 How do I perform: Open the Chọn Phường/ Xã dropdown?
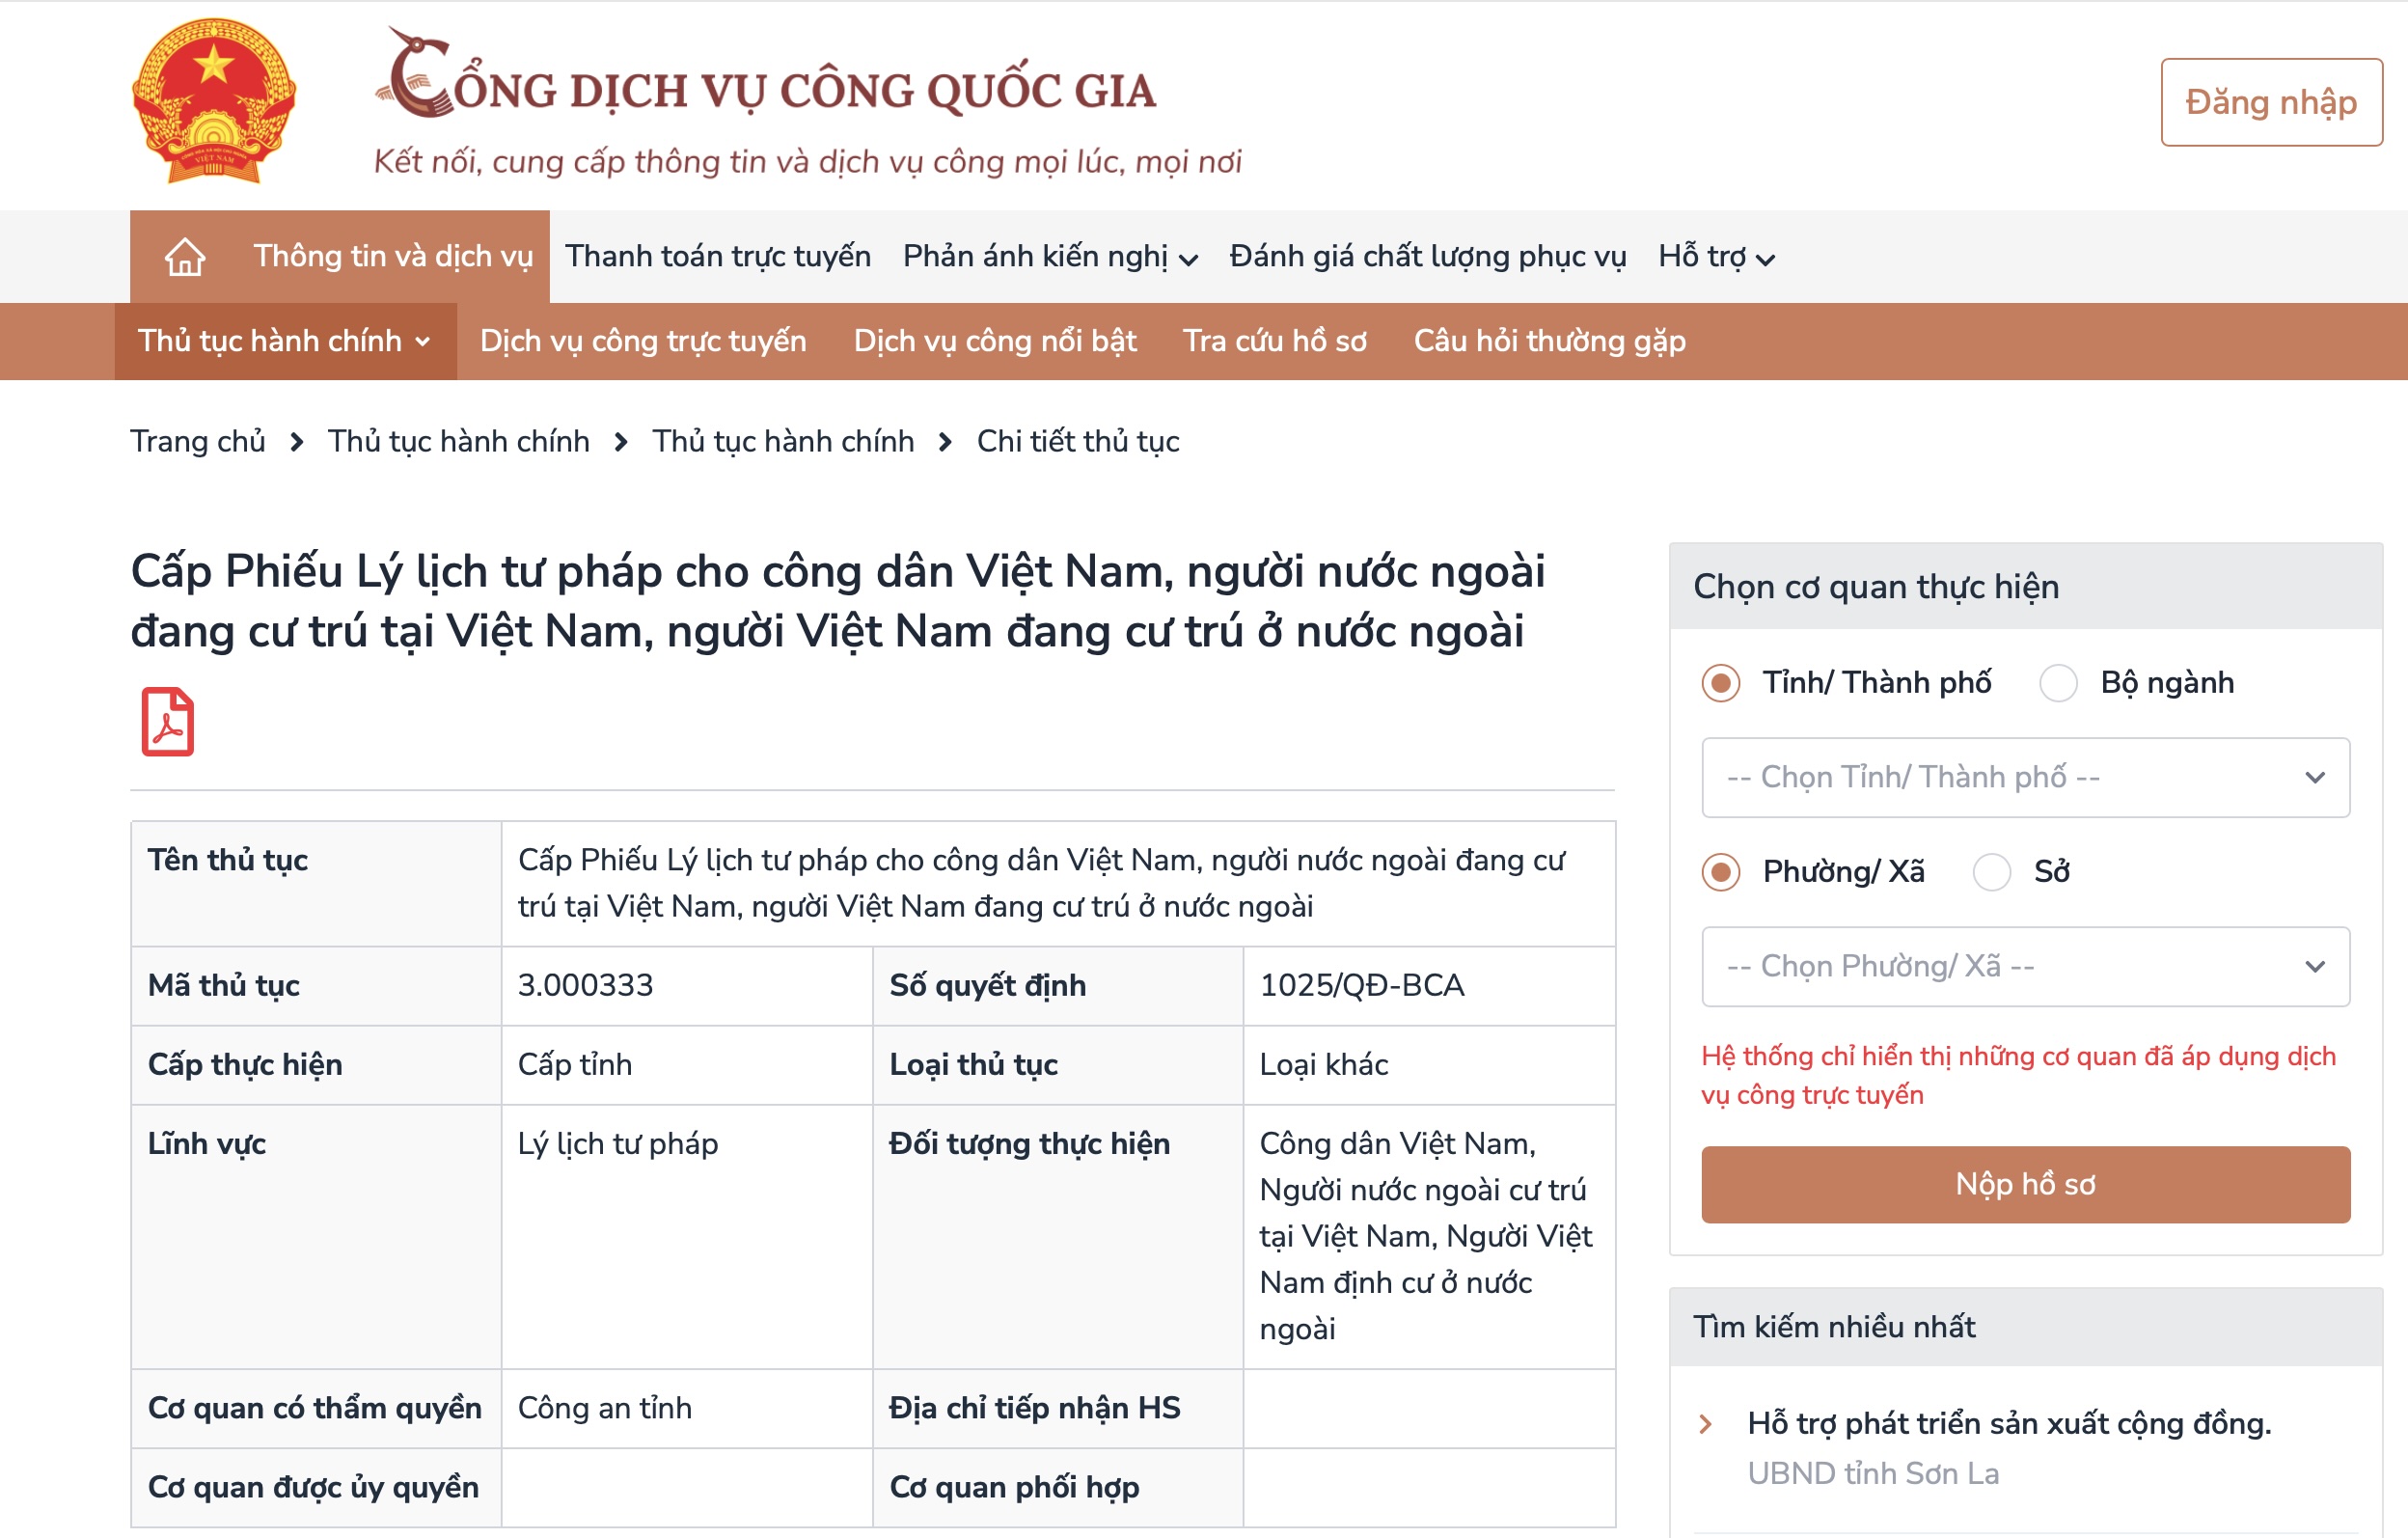2025,967
